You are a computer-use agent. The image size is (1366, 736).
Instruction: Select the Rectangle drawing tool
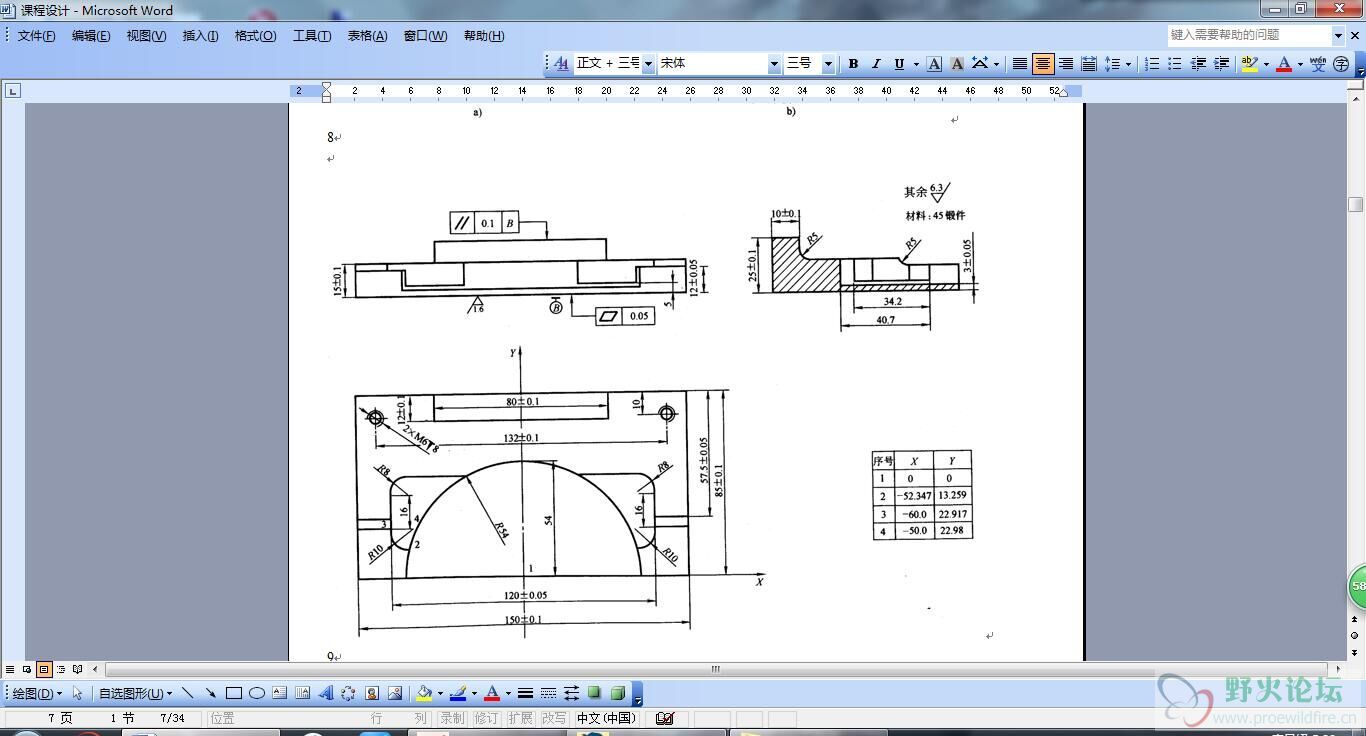click(233, 693)
